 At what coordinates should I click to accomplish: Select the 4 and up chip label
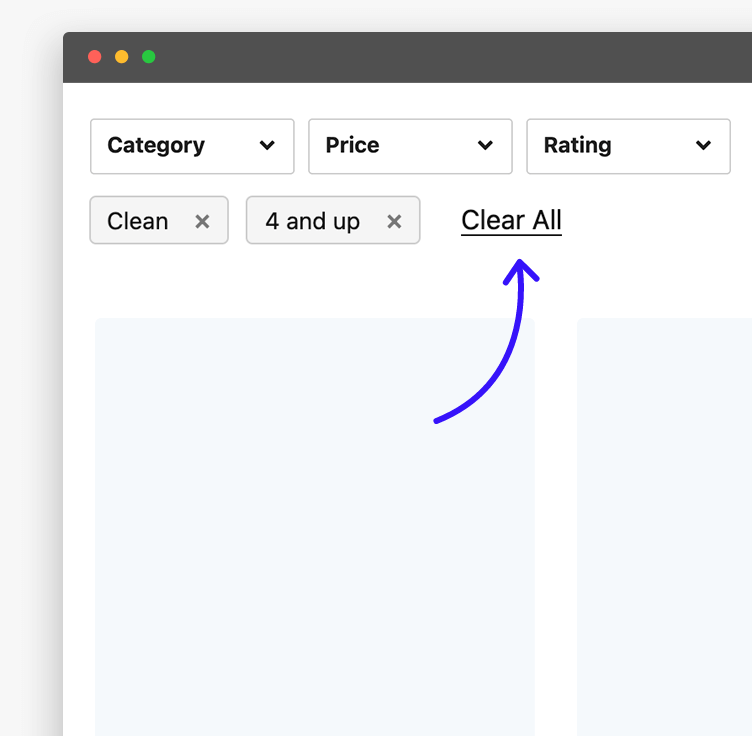tap(312, 221)
